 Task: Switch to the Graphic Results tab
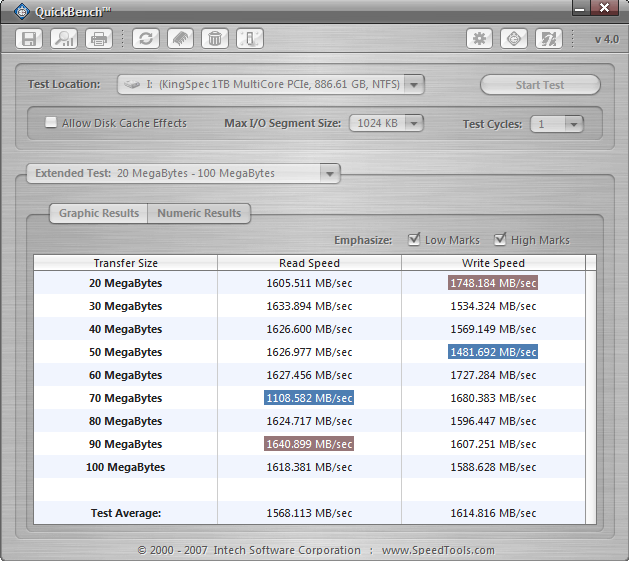[x=98, y=213]
